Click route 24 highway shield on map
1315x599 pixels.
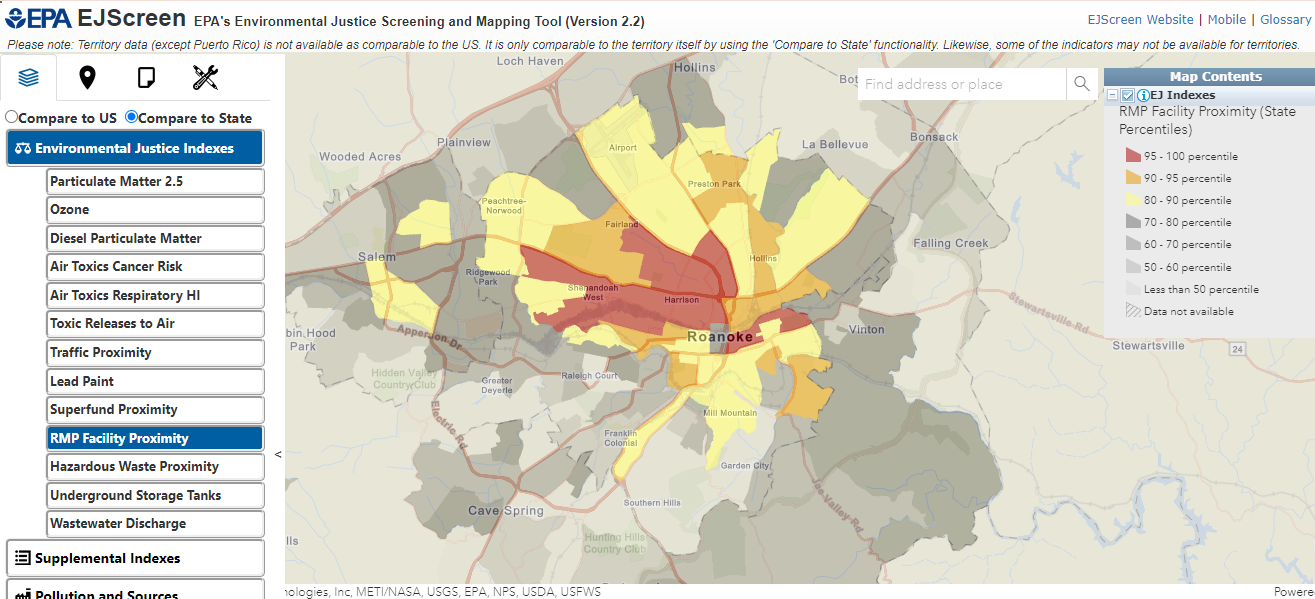[x=1238, y=349]
